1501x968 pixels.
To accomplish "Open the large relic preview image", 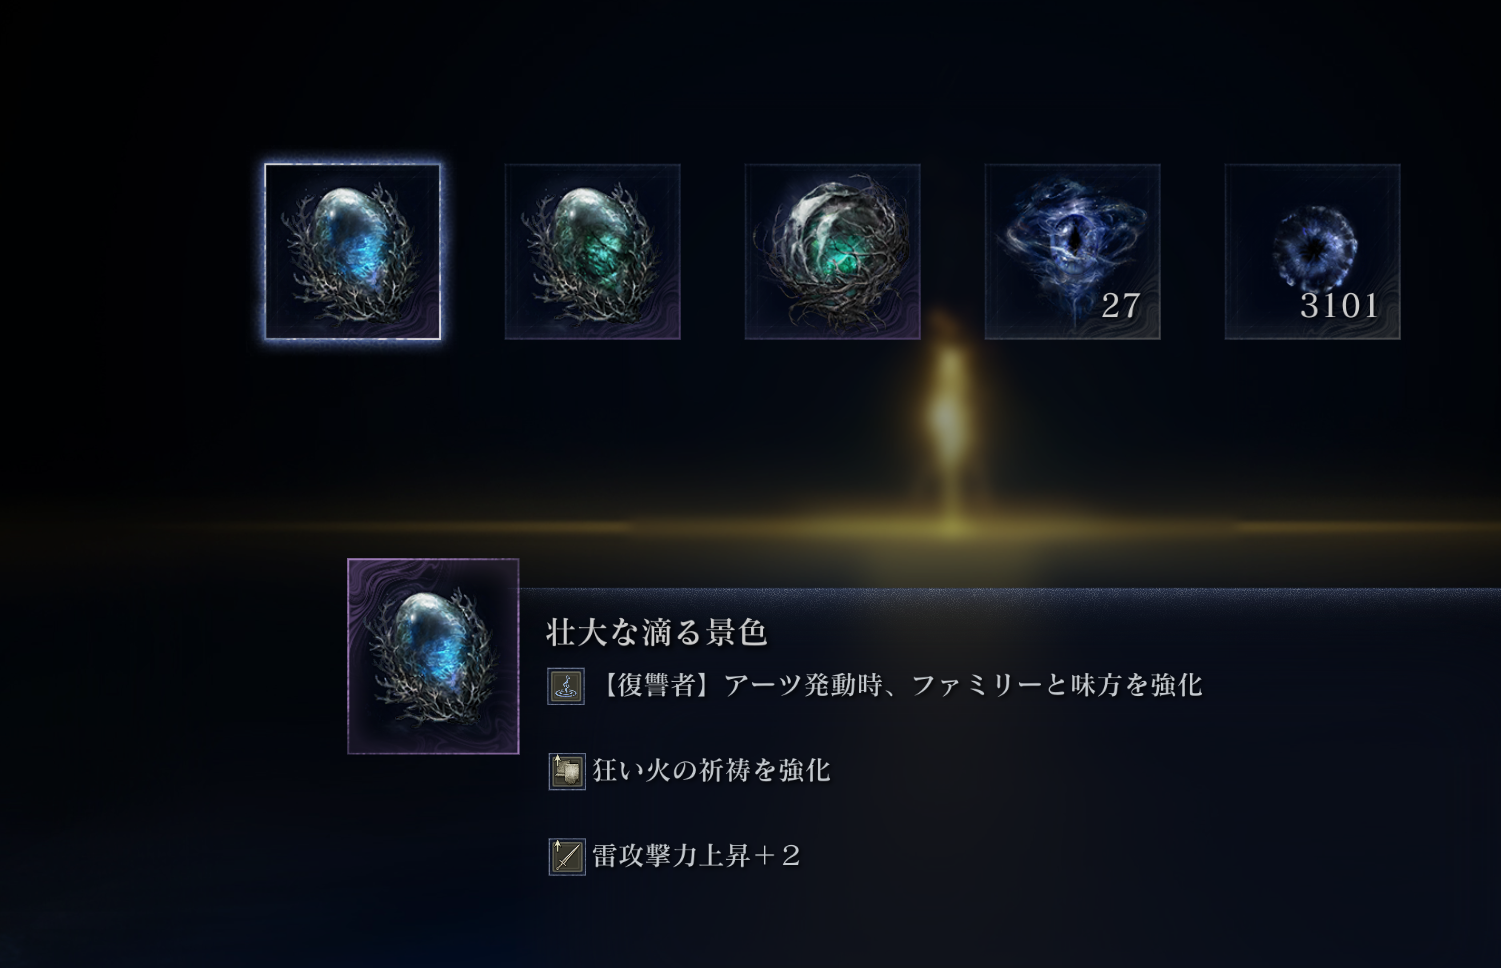I will (x=433, y=656).
